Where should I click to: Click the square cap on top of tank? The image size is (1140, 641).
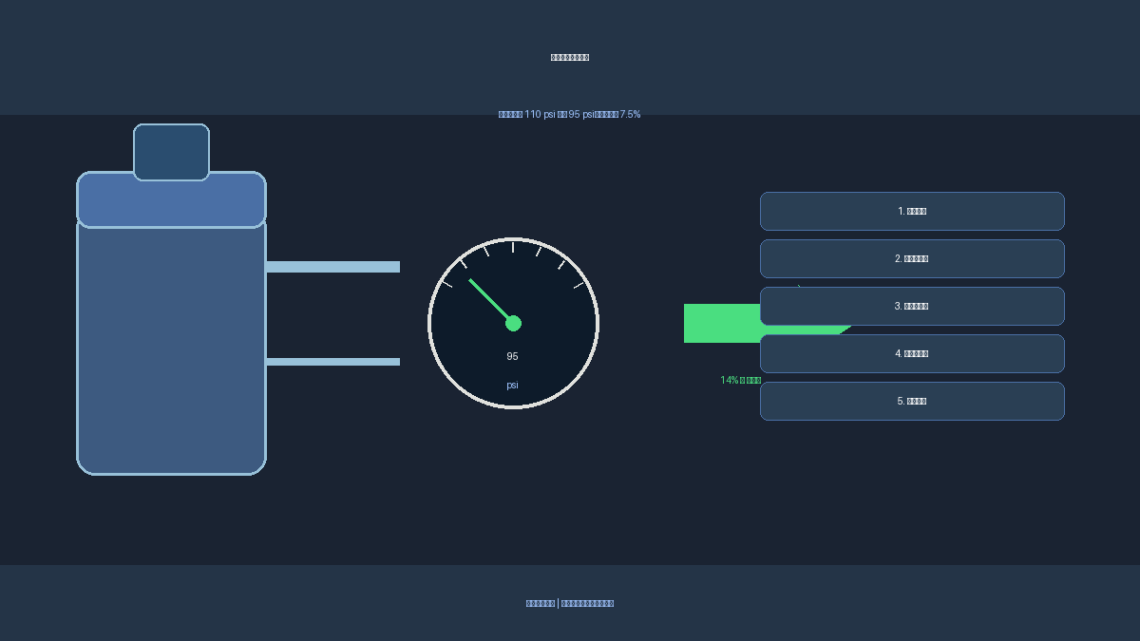tap(172, 152)
